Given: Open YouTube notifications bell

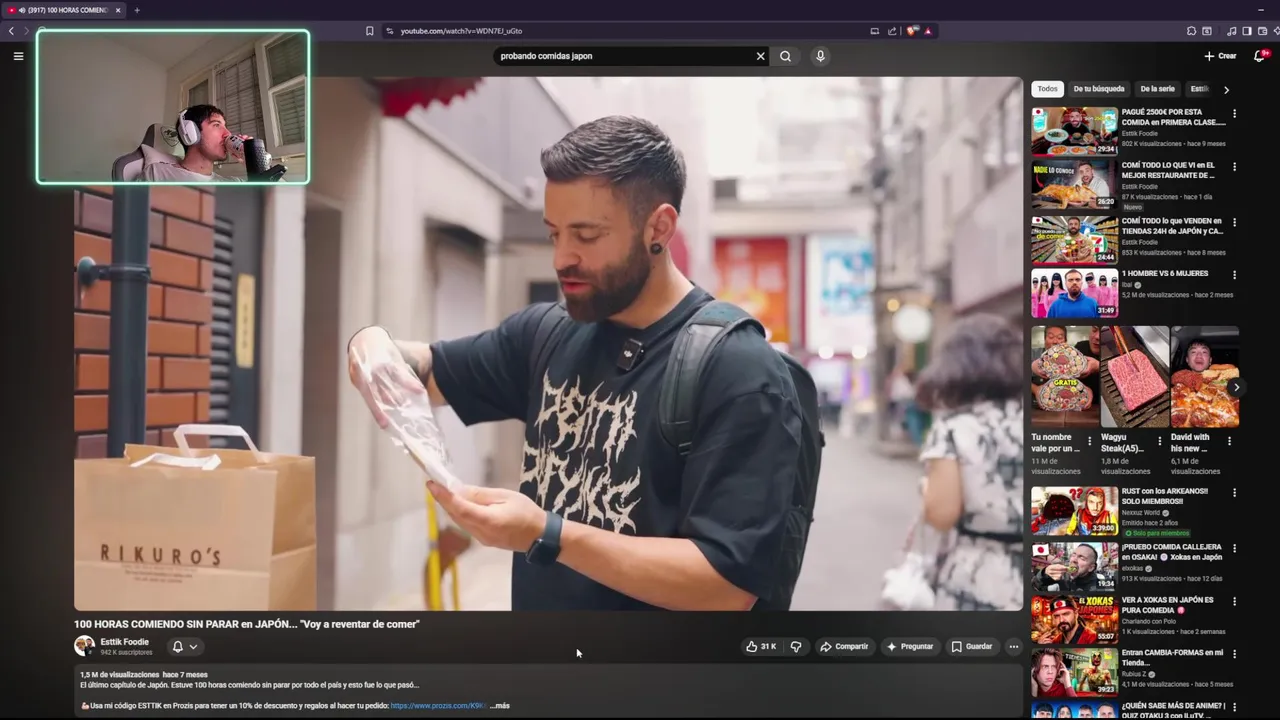Looking at the screenshot, I should click(1259, 56).
